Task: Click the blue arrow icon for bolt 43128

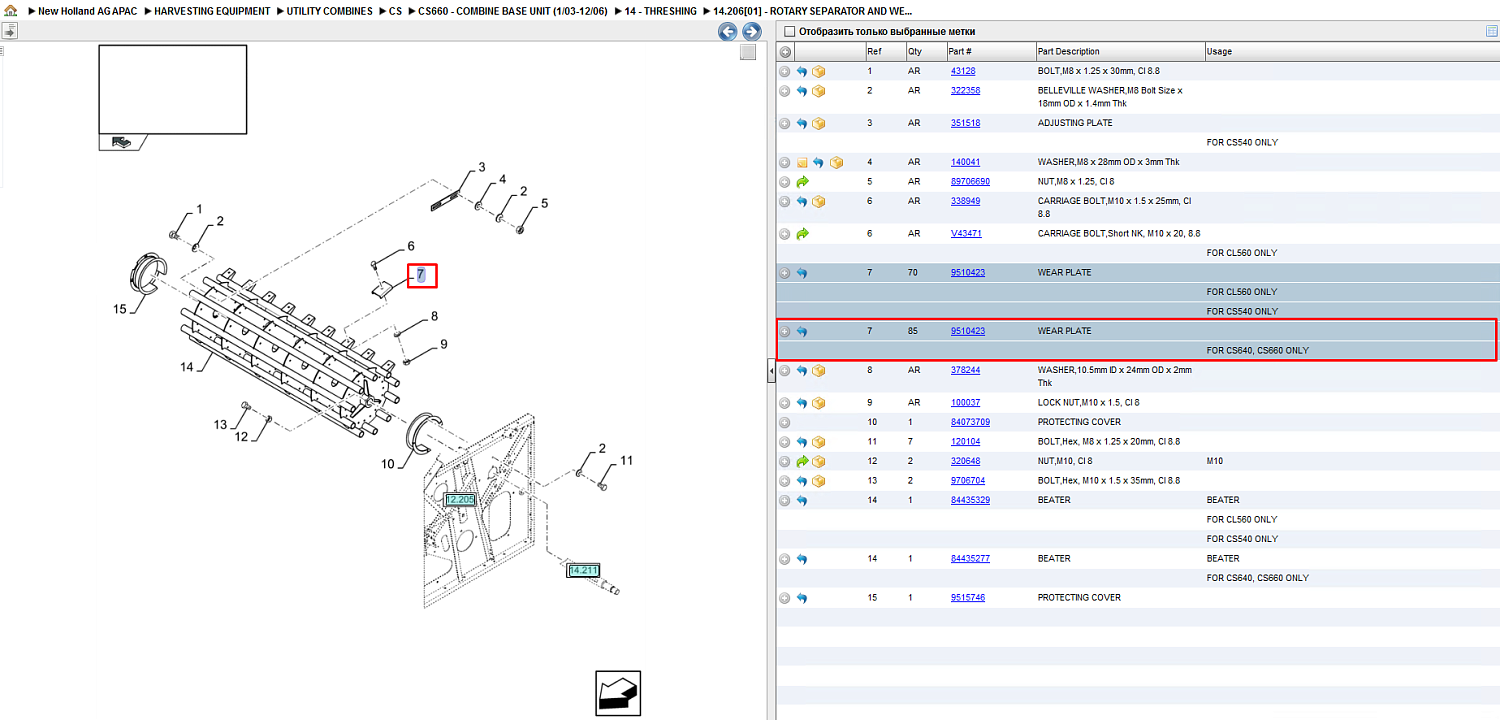Action: 802,72
